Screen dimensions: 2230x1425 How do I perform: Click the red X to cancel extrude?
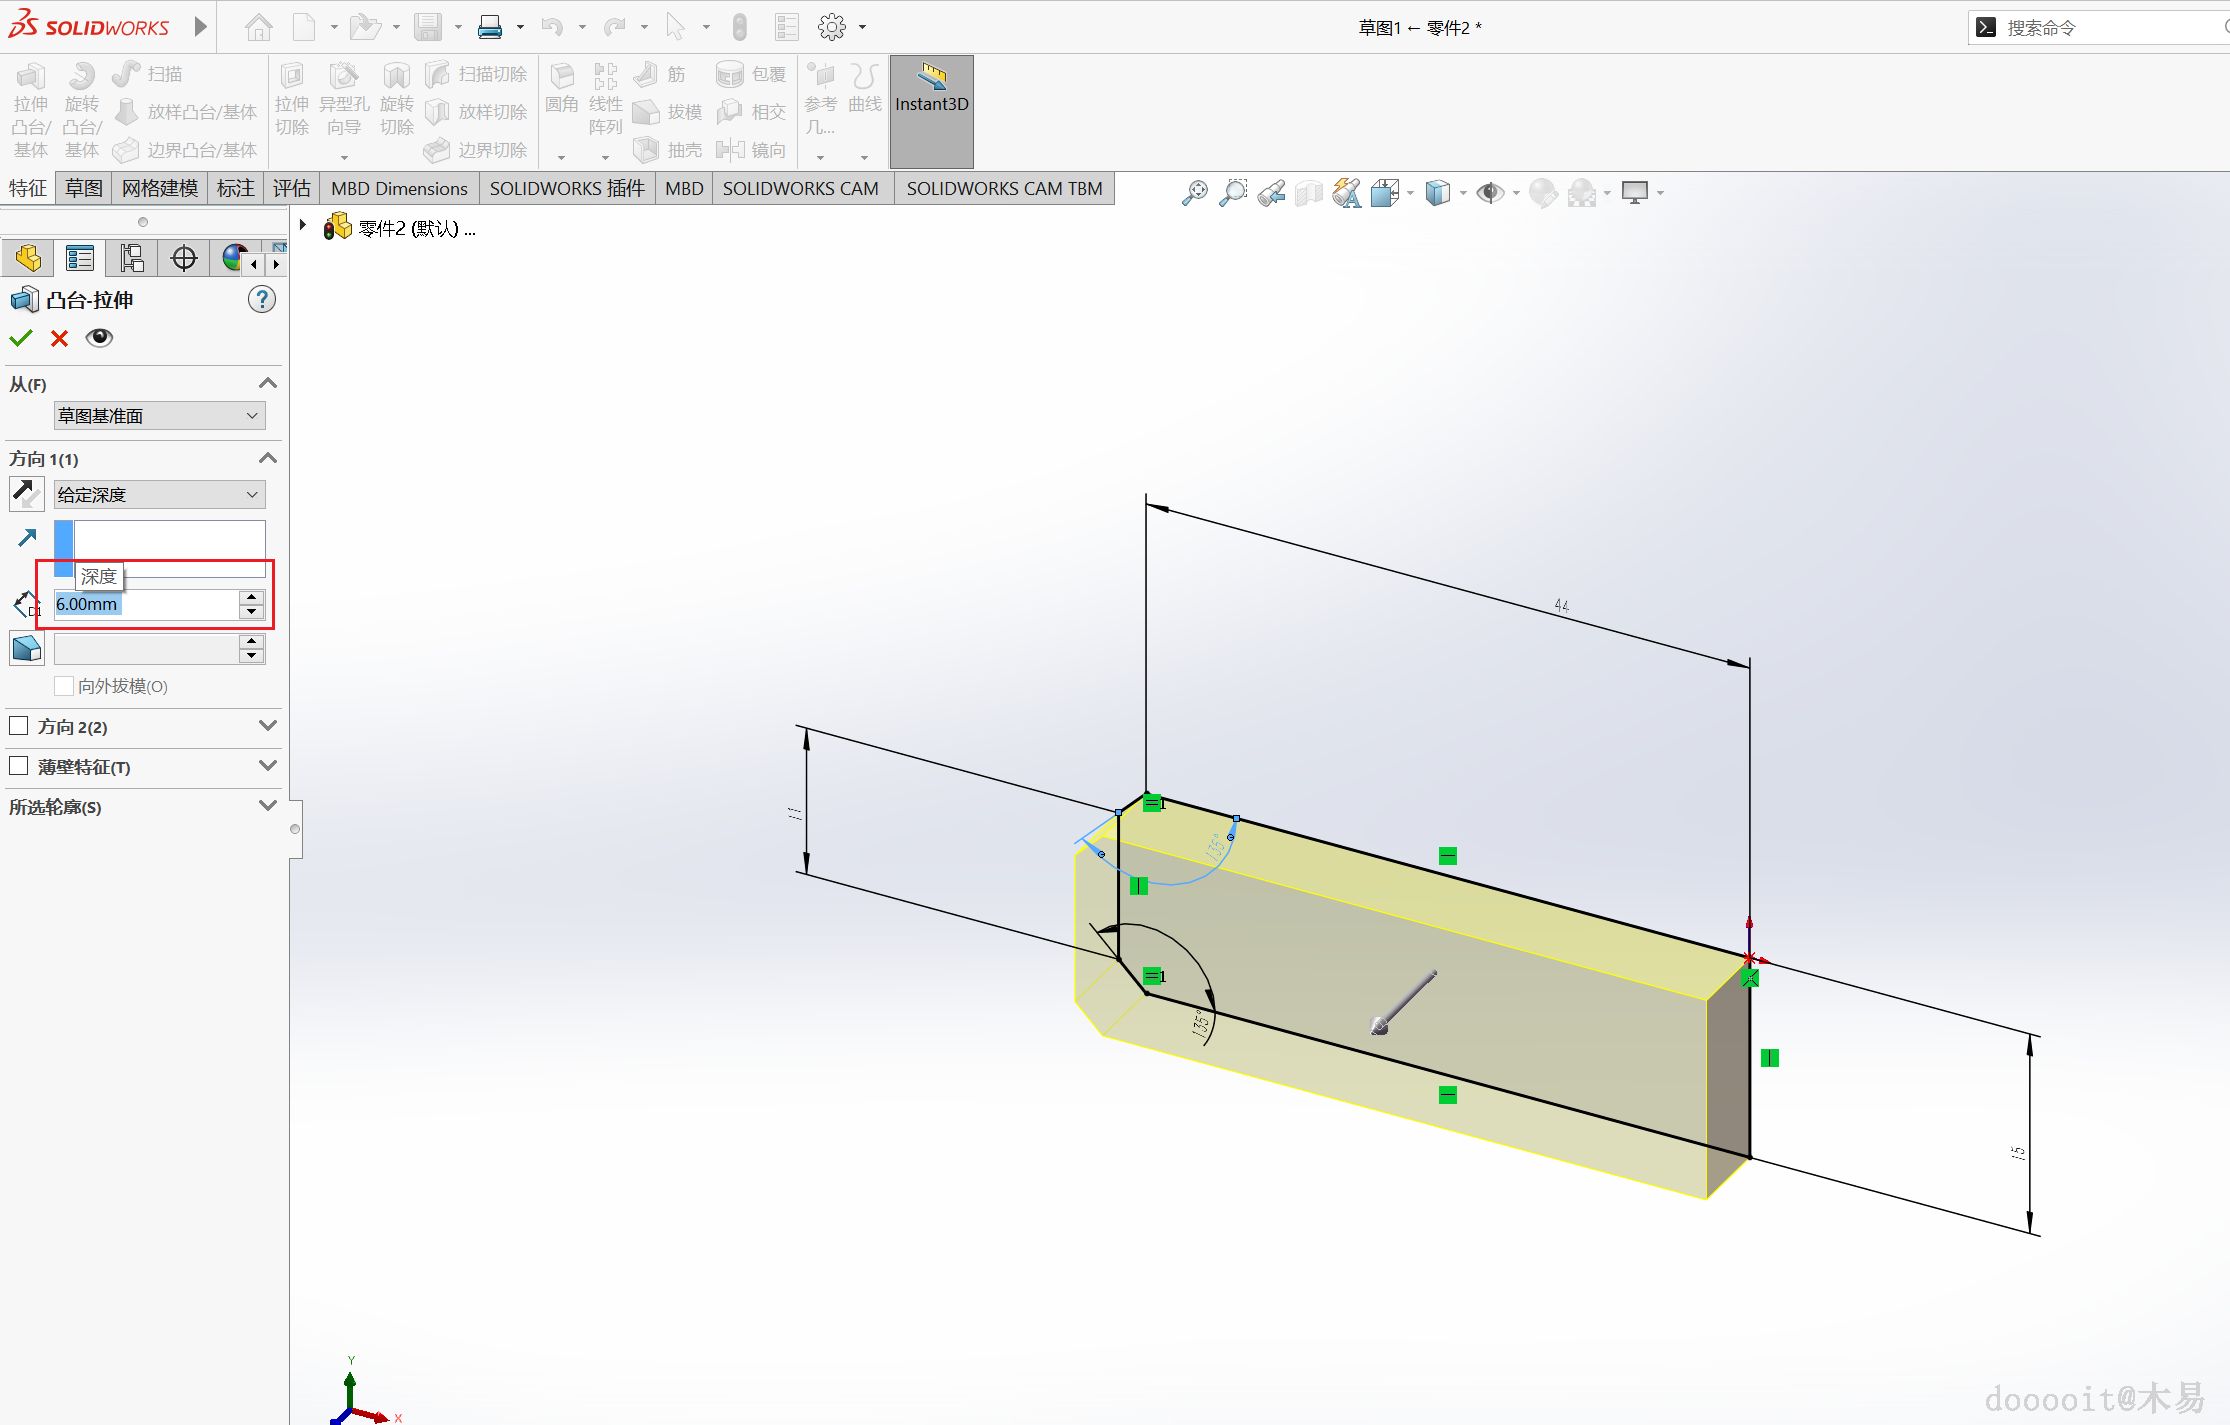60,338
